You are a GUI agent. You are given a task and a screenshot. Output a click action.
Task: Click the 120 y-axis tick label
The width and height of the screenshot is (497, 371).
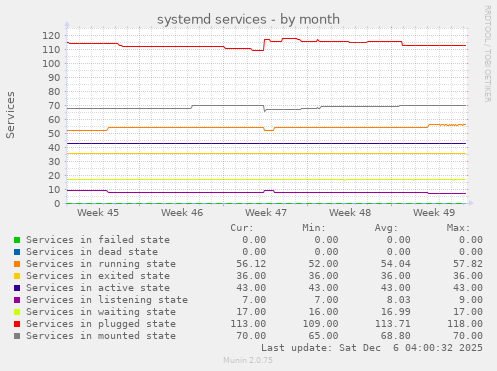click(x=51, y=36)
